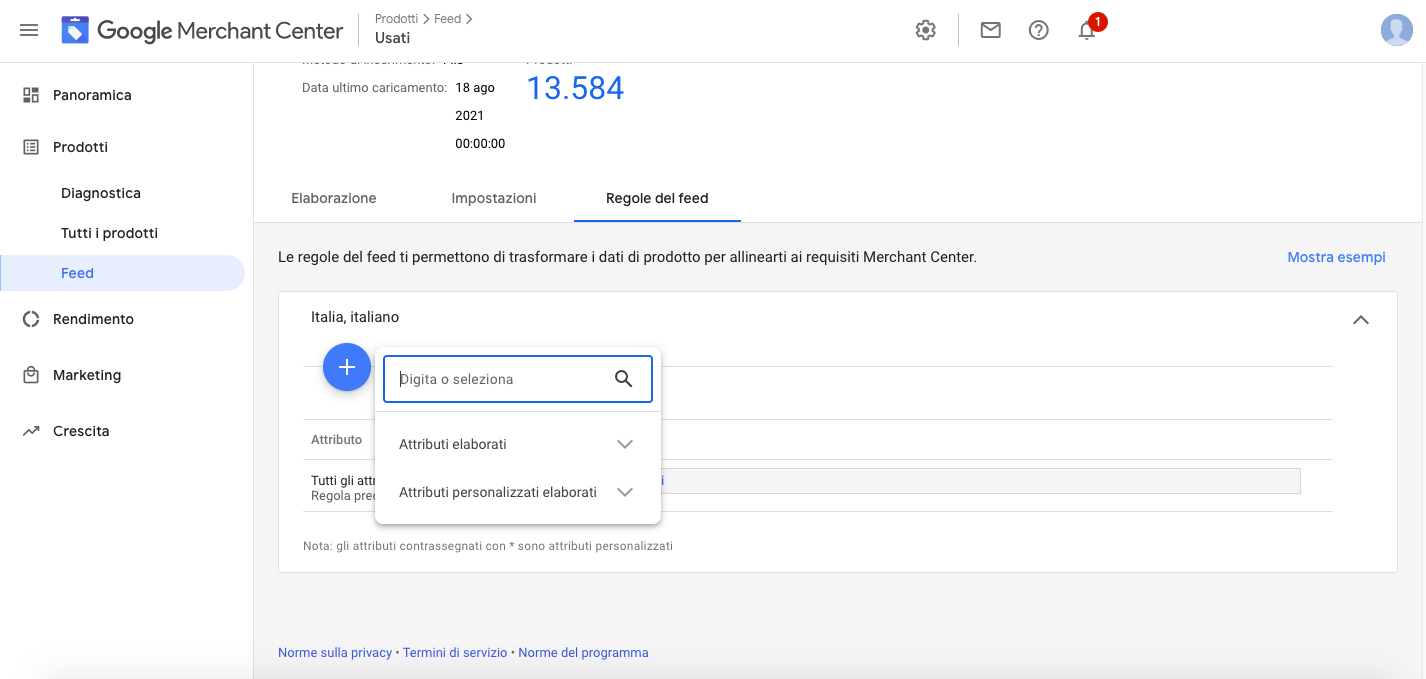Open the notifications bell
1426x679 pixels.
[1087, 31]
